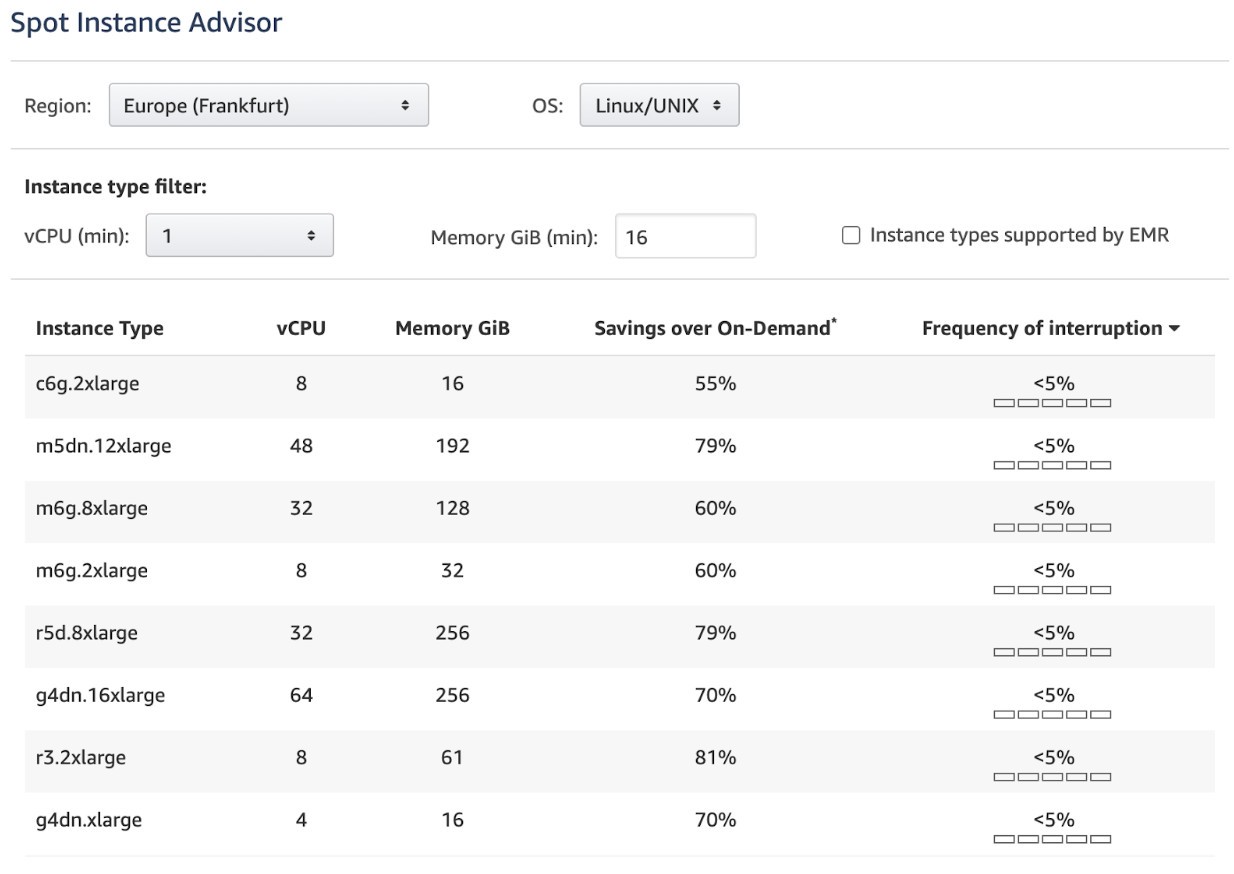Click 128 memory value for m6g.8xlarge
The image size is (1234, 874).
click(452, 508)
